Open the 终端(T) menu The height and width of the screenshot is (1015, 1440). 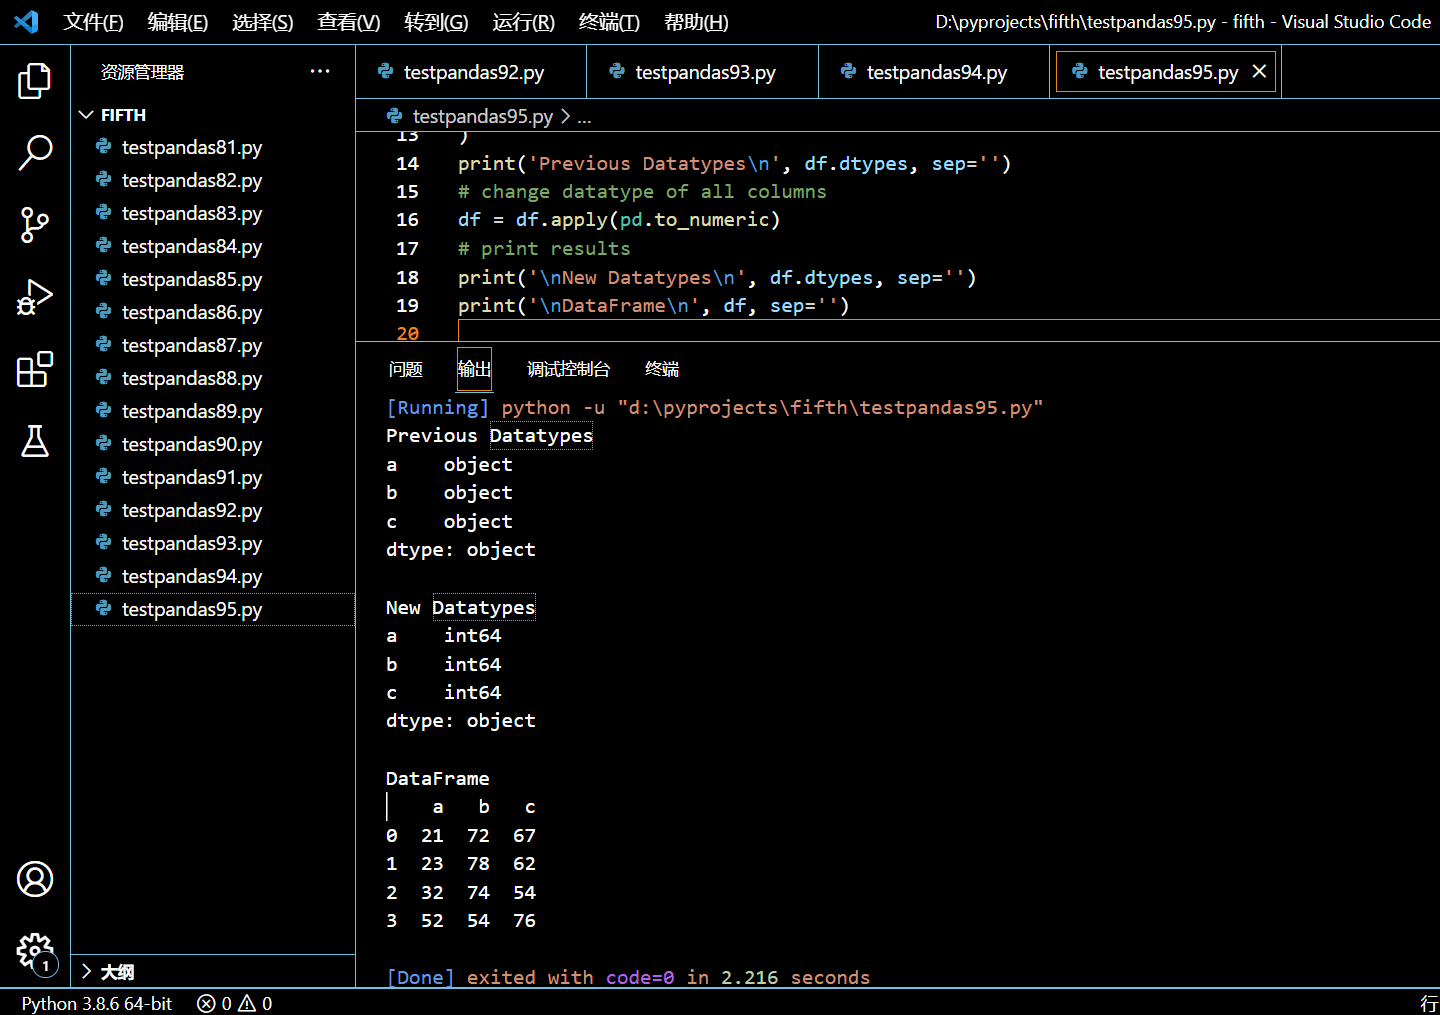[610, 22]
